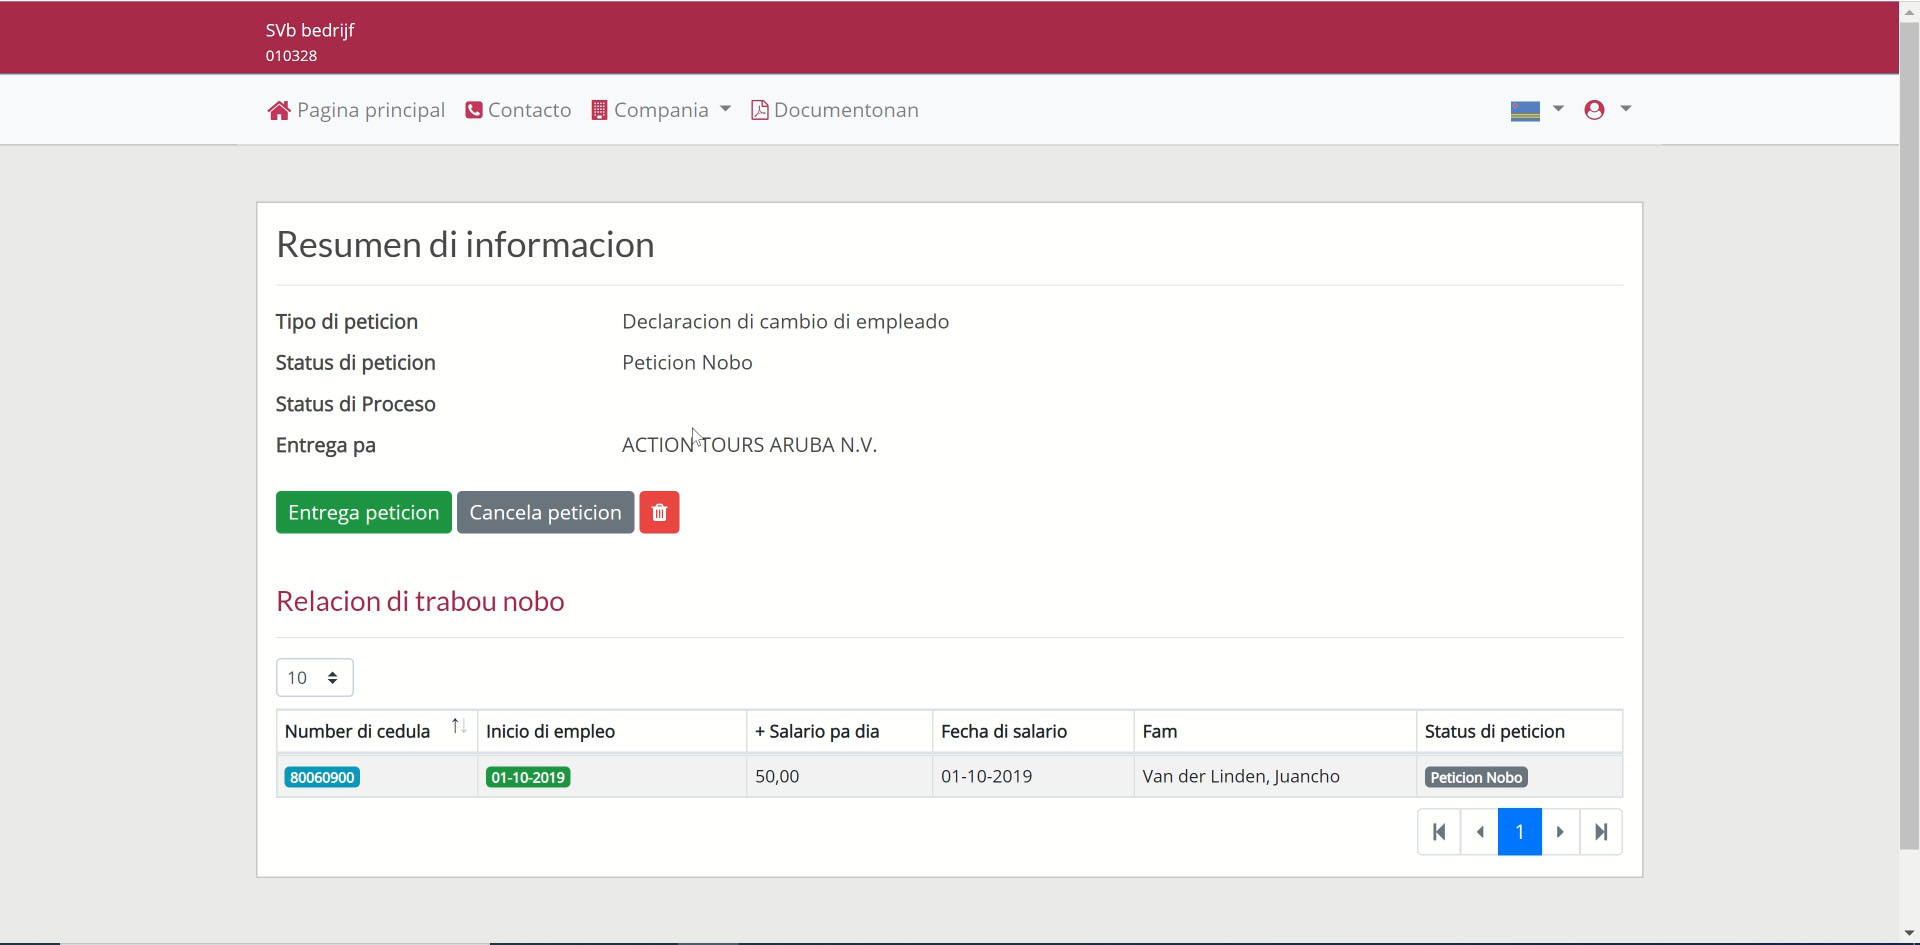The image size is (1920, 945).
Task: Click the red trash delete button
Action: [659, 512]
